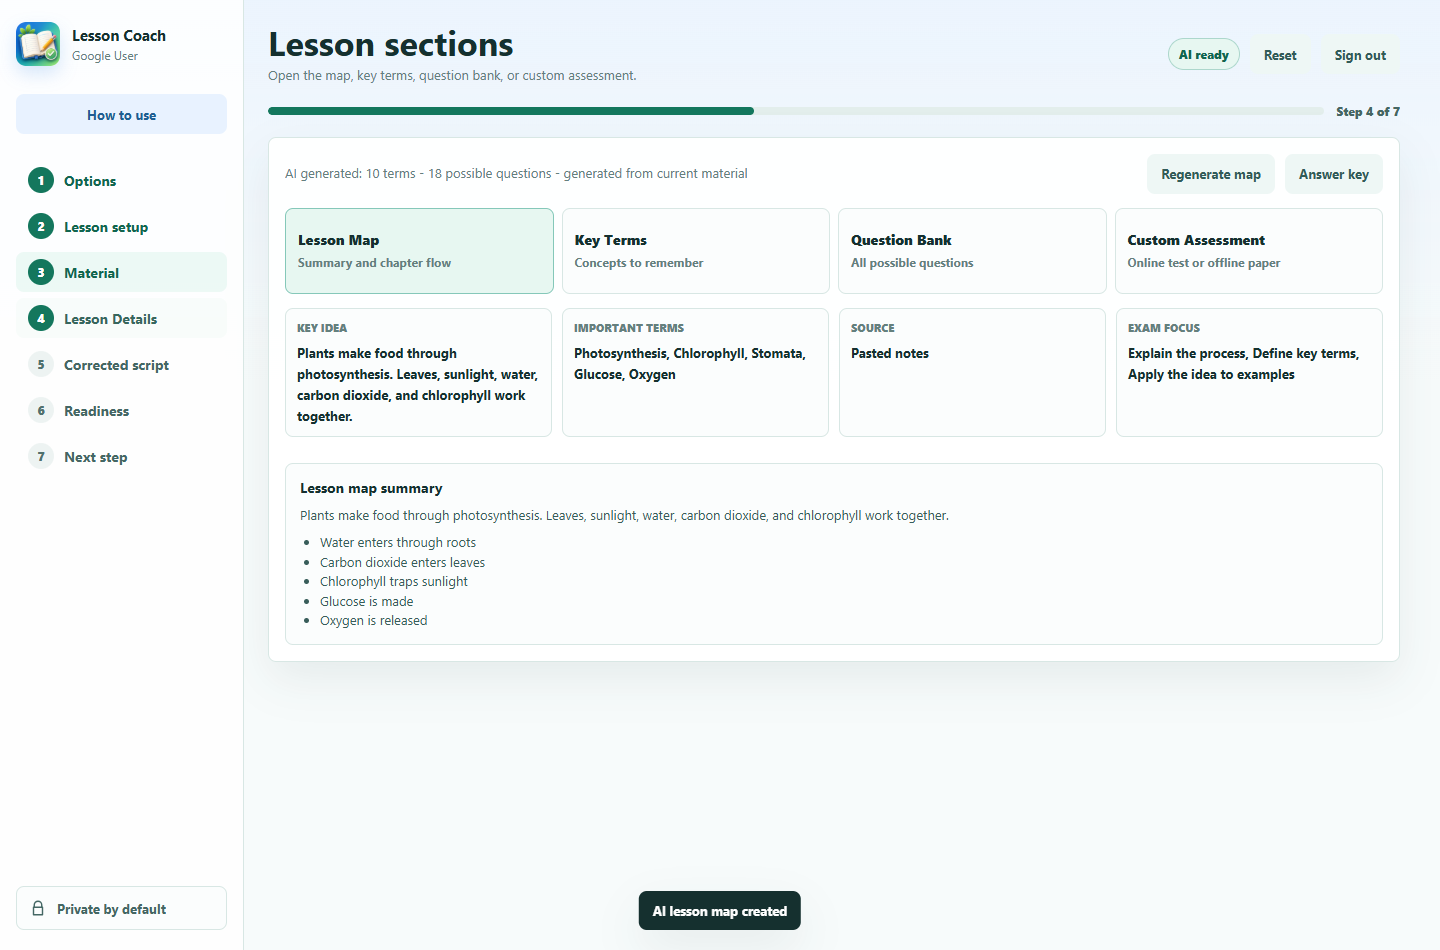
Task: Open the Lesson Details step
Action: [x=121, y=319]
